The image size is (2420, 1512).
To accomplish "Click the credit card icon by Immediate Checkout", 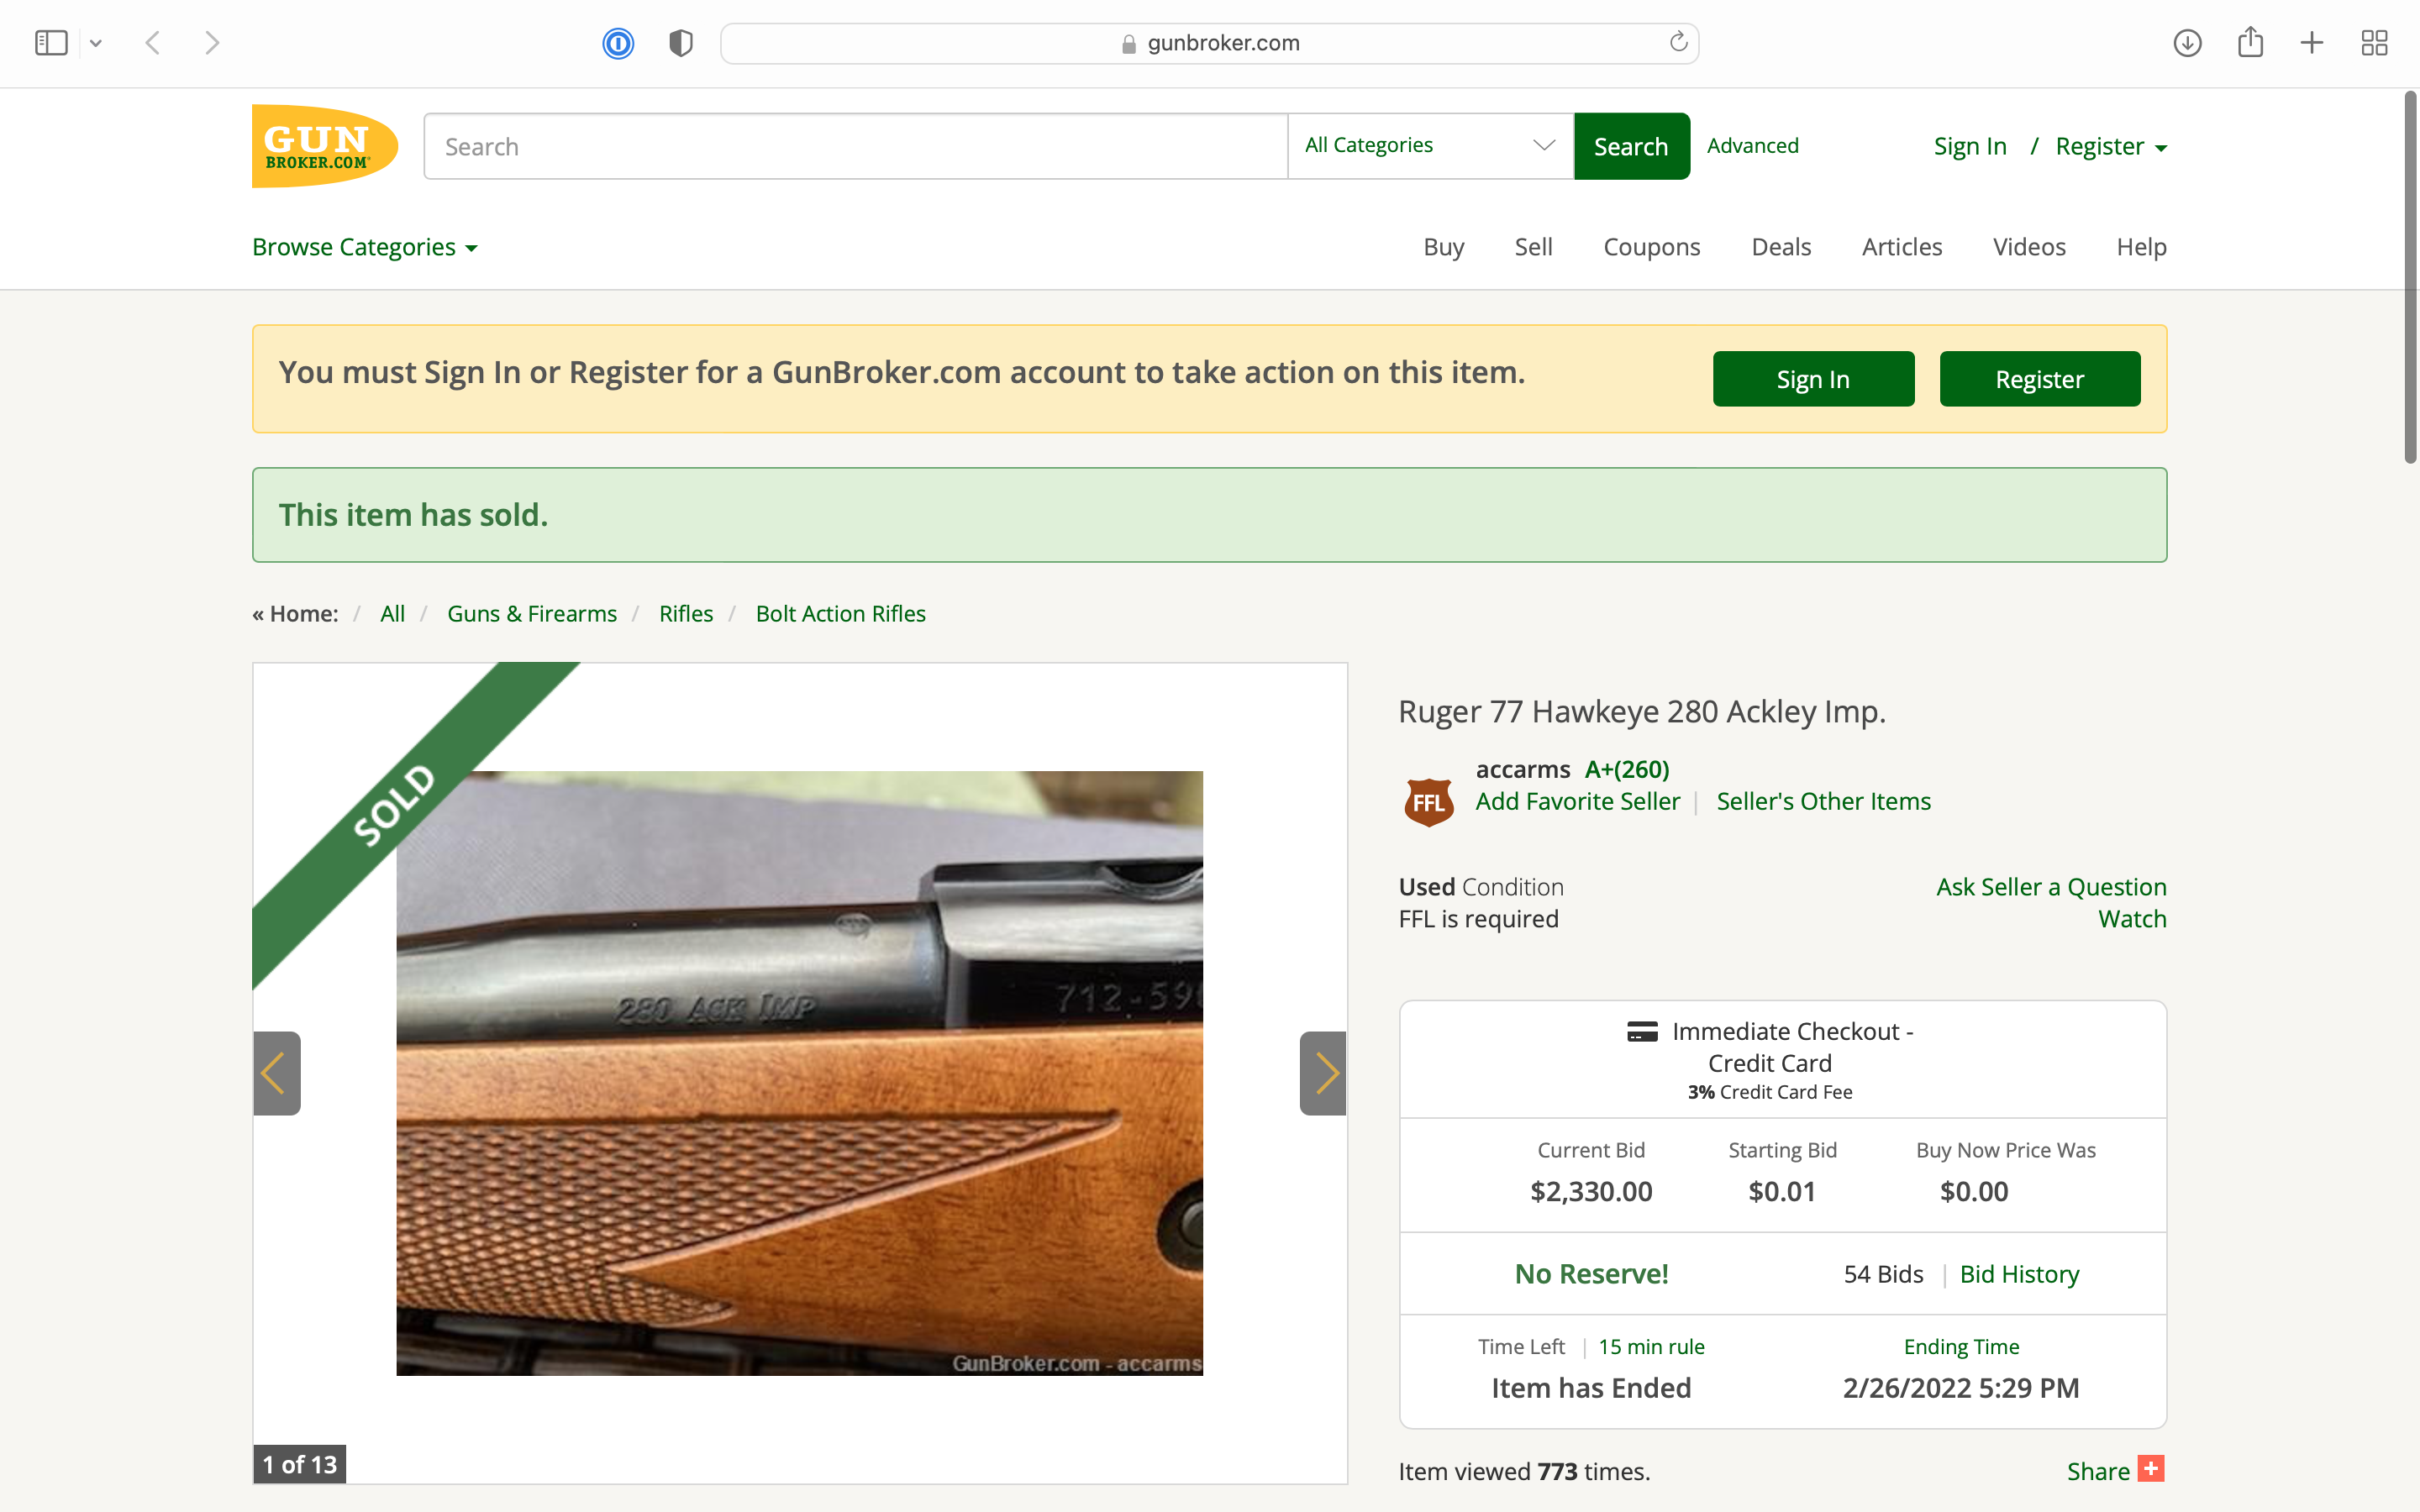I will [x=1642, y=1031].
